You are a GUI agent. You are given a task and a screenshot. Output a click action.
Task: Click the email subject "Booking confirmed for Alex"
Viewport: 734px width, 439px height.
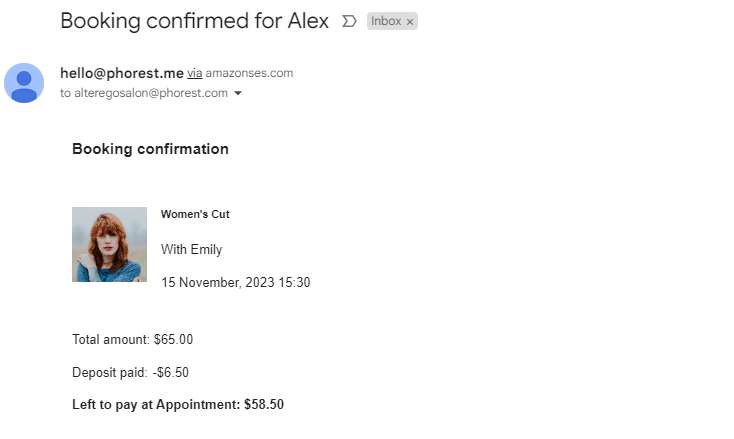click(194, 21)
